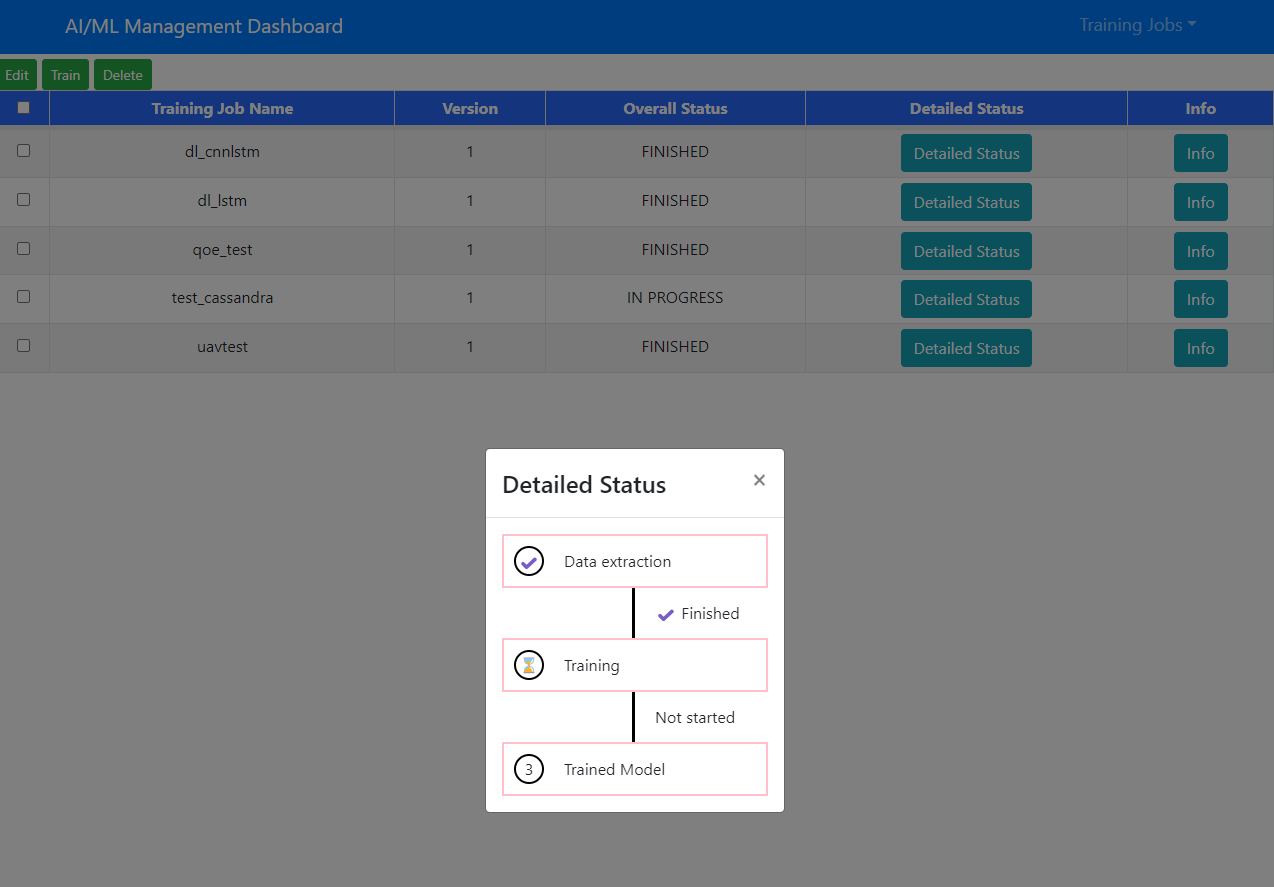1274x887 pixels.
Task: Click the purple Finished checkmark icon
Action: click(x=666, y=614)
